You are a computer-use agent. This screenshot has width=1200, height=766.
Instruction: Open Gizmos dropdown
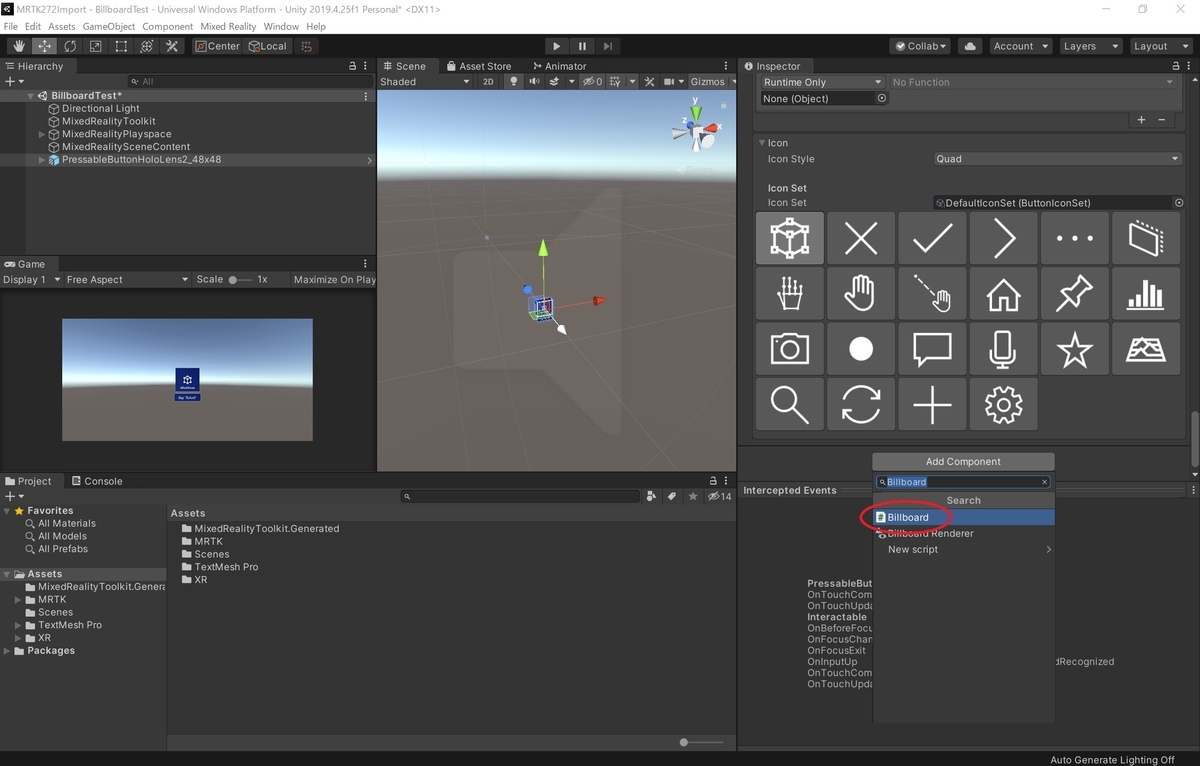click(712, 82)
